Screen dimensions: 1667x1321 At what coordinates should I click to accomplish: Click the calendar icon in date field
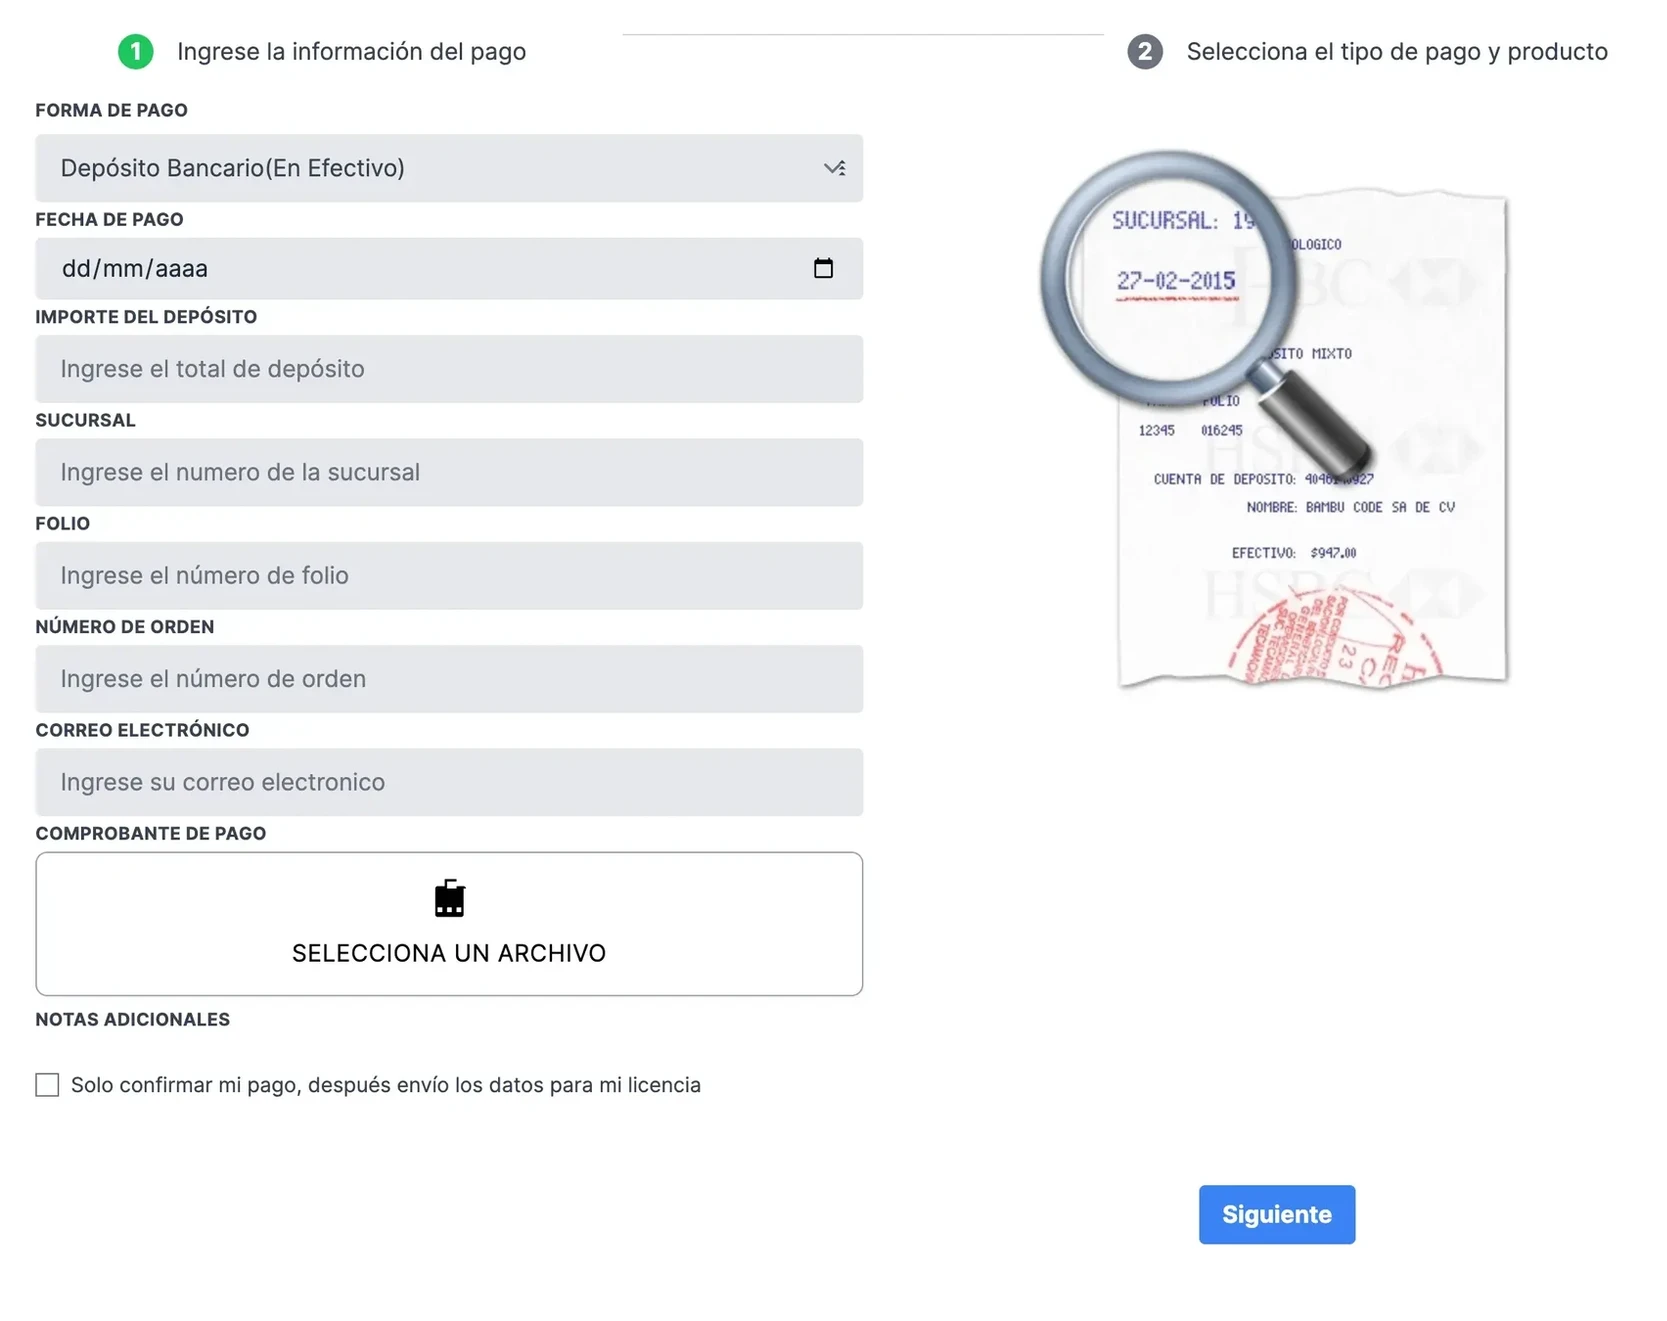(823, 268)
